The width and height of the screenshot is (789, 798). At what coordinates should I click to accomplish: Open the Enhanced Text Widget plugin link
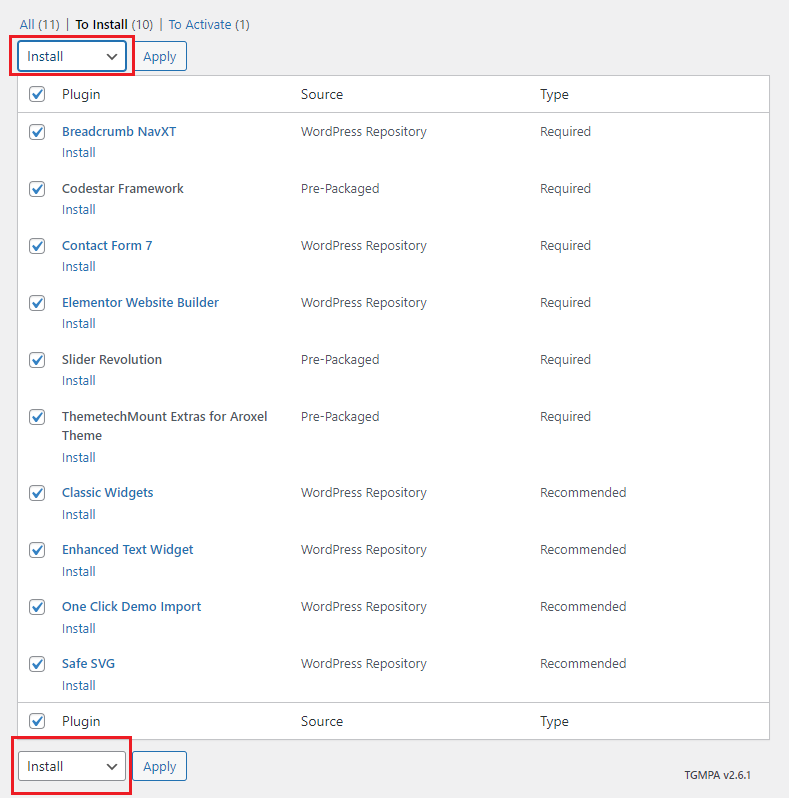(128, 549)
